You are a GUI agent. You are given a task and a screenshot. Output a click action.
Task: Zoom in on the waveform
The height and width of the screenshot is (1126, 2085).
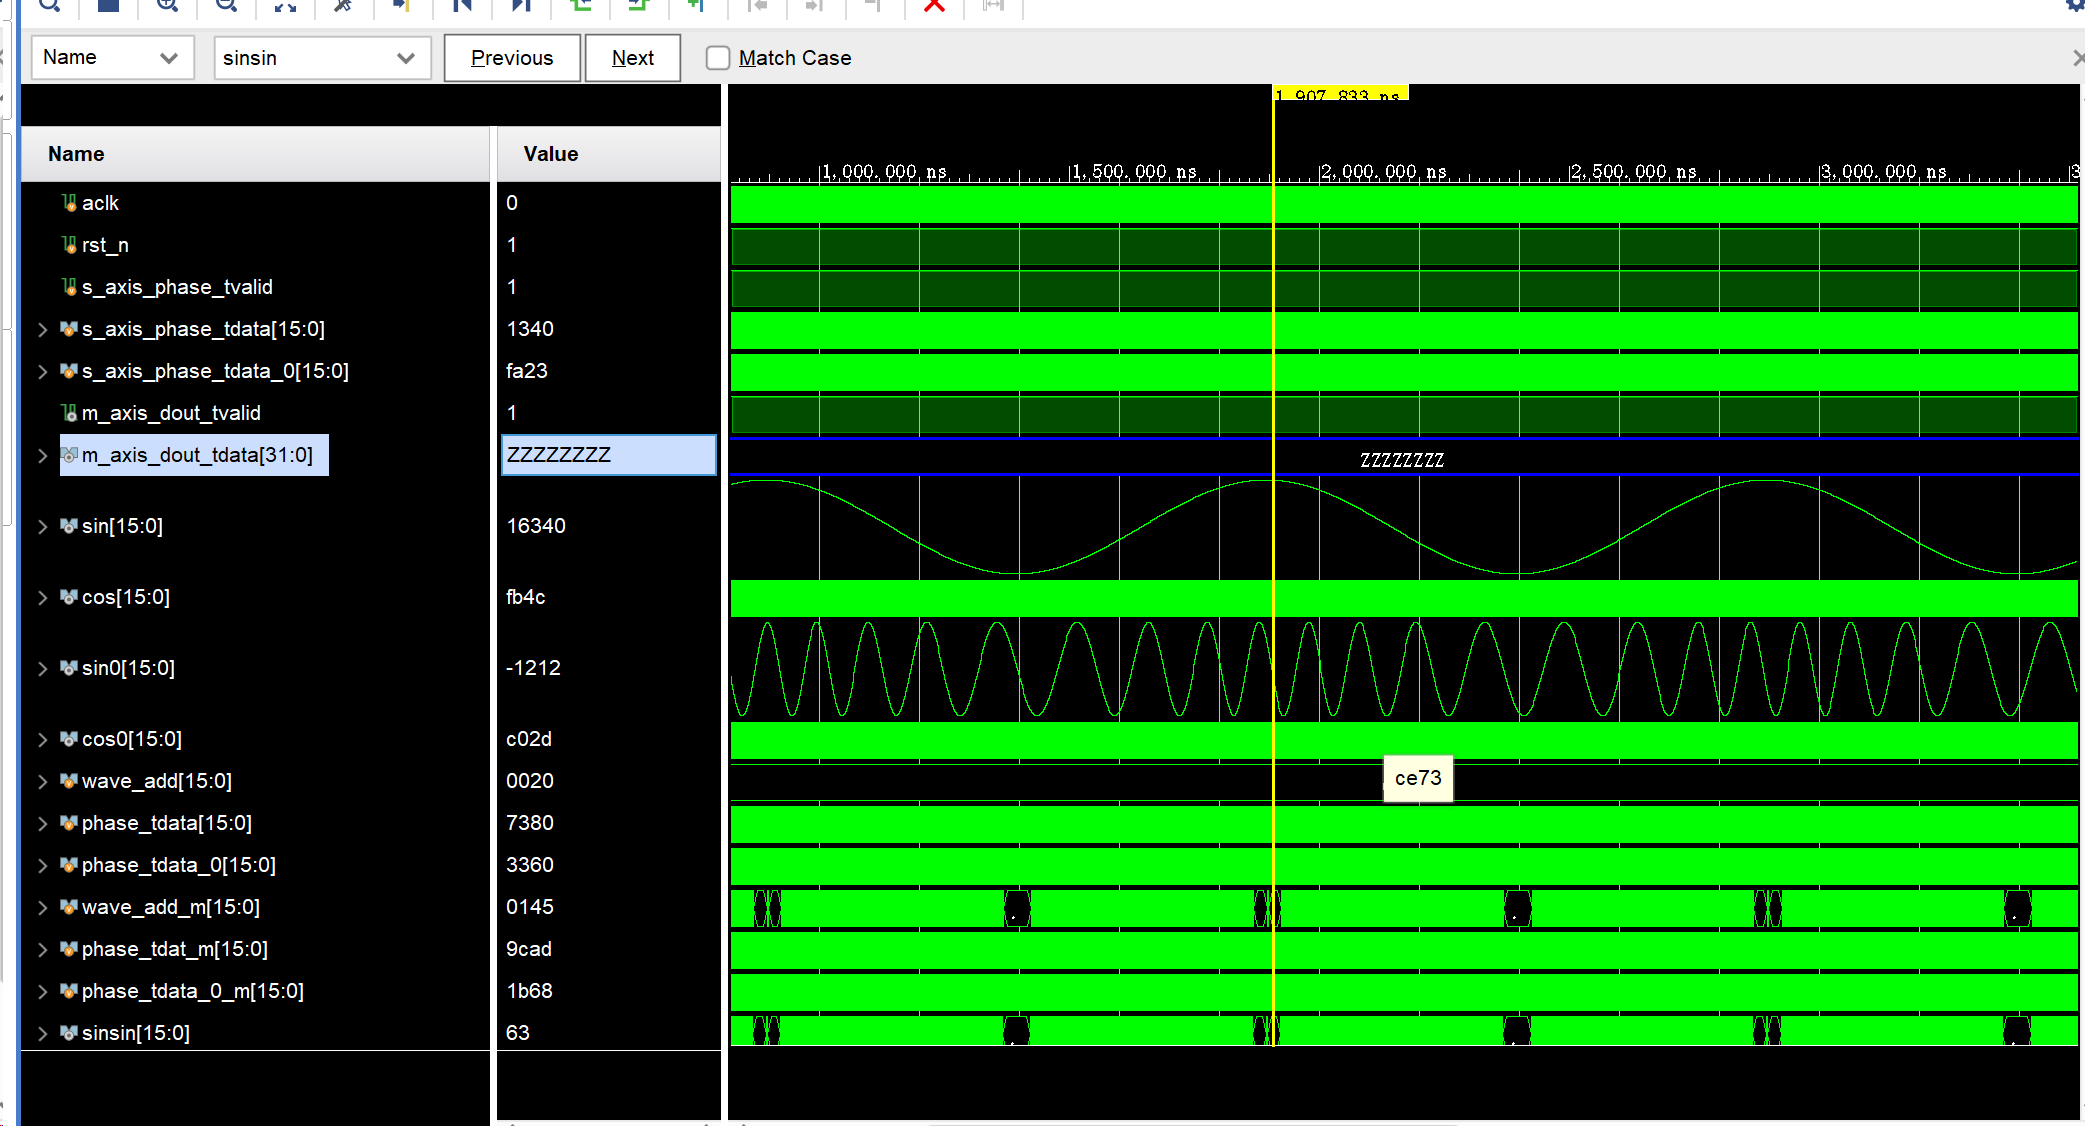[167, 5]
